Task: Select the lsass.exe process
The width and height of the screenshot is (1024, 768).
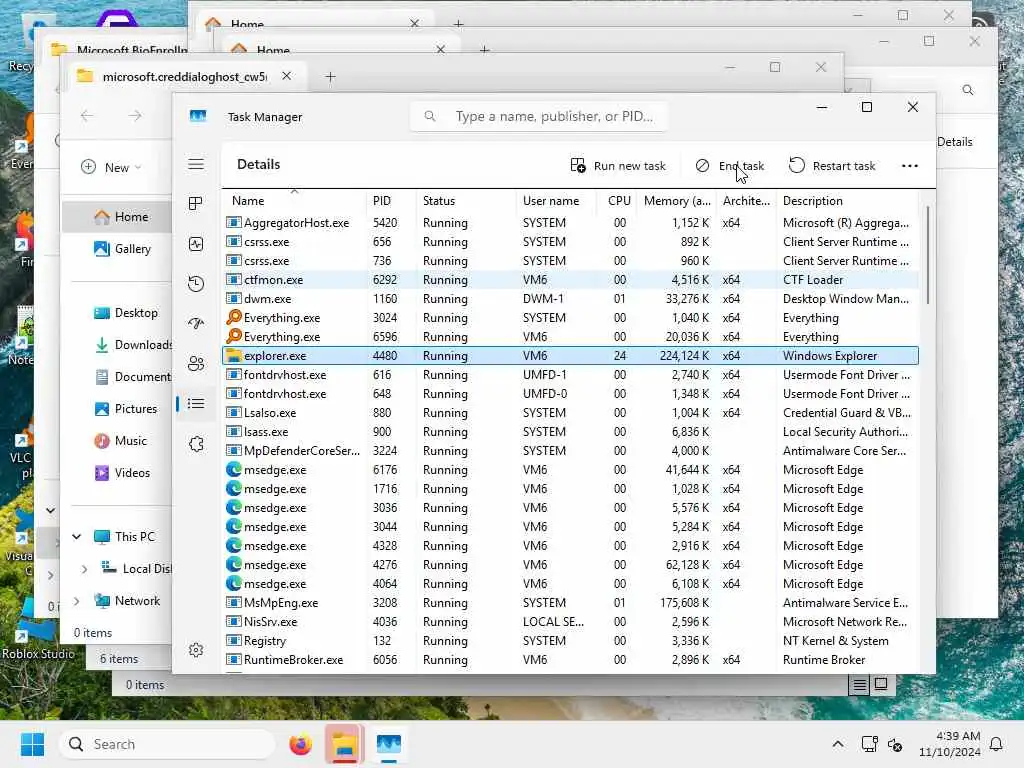Action: click(570, 432)
